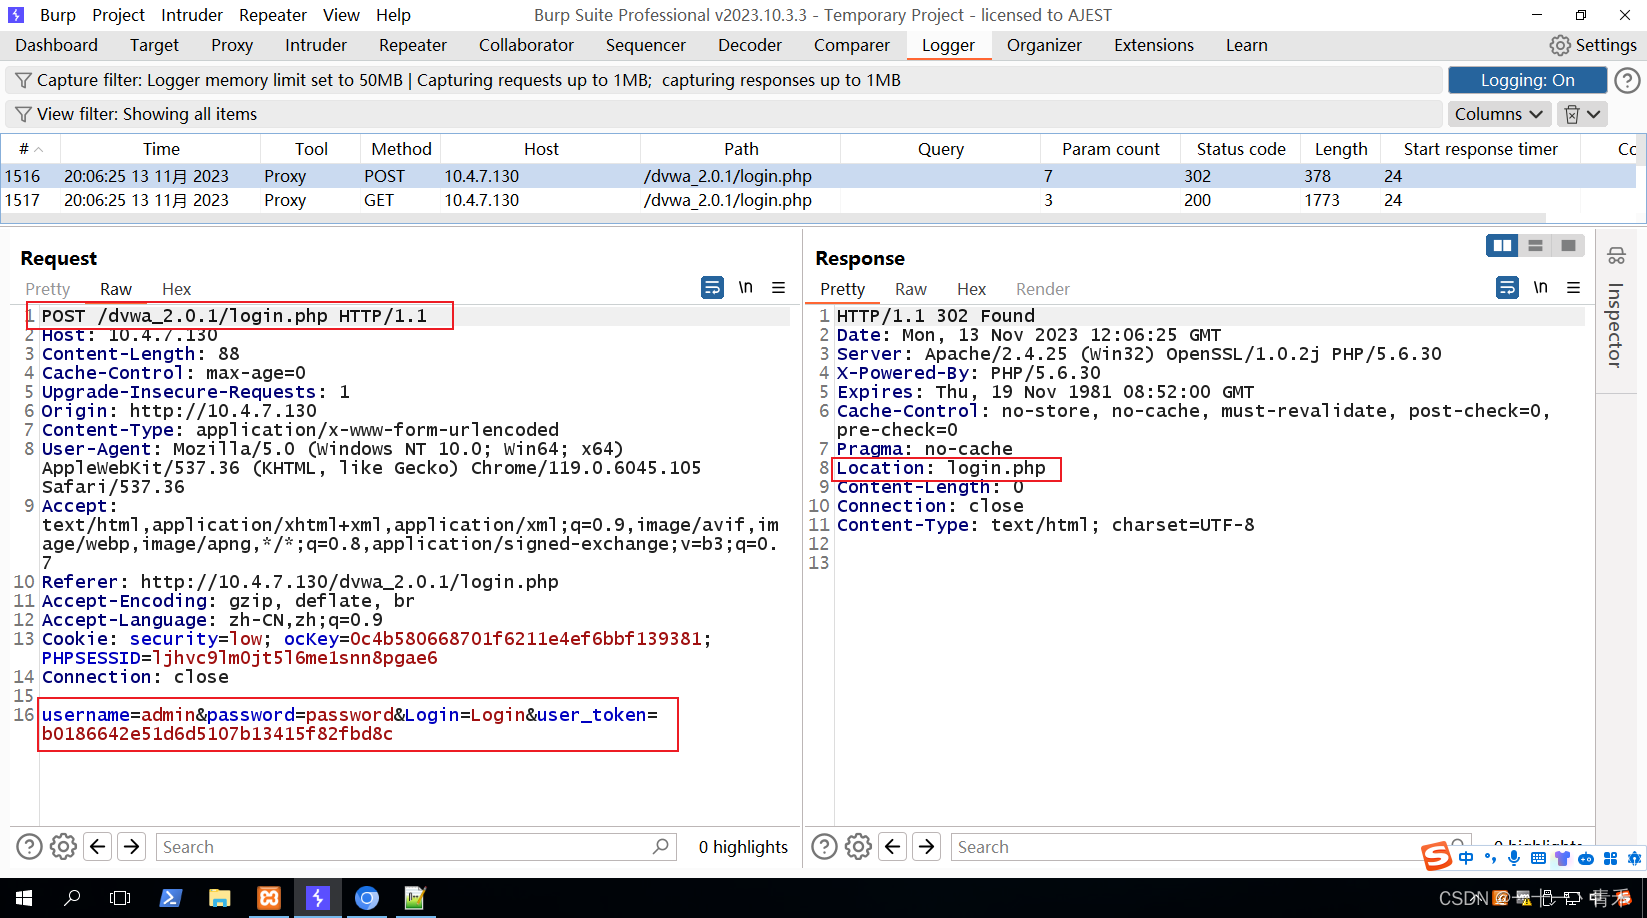Toggle word wrap icon in Request panel

point(712,288)
